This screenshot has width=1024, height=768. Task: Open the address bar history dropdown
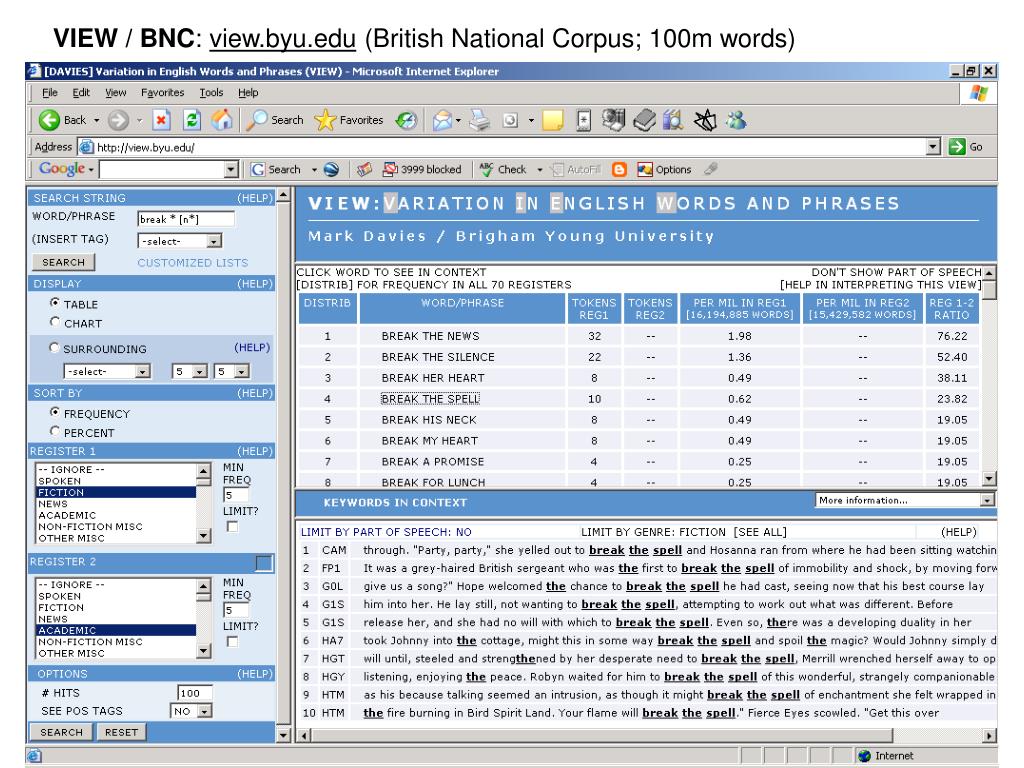coord(934,147)
